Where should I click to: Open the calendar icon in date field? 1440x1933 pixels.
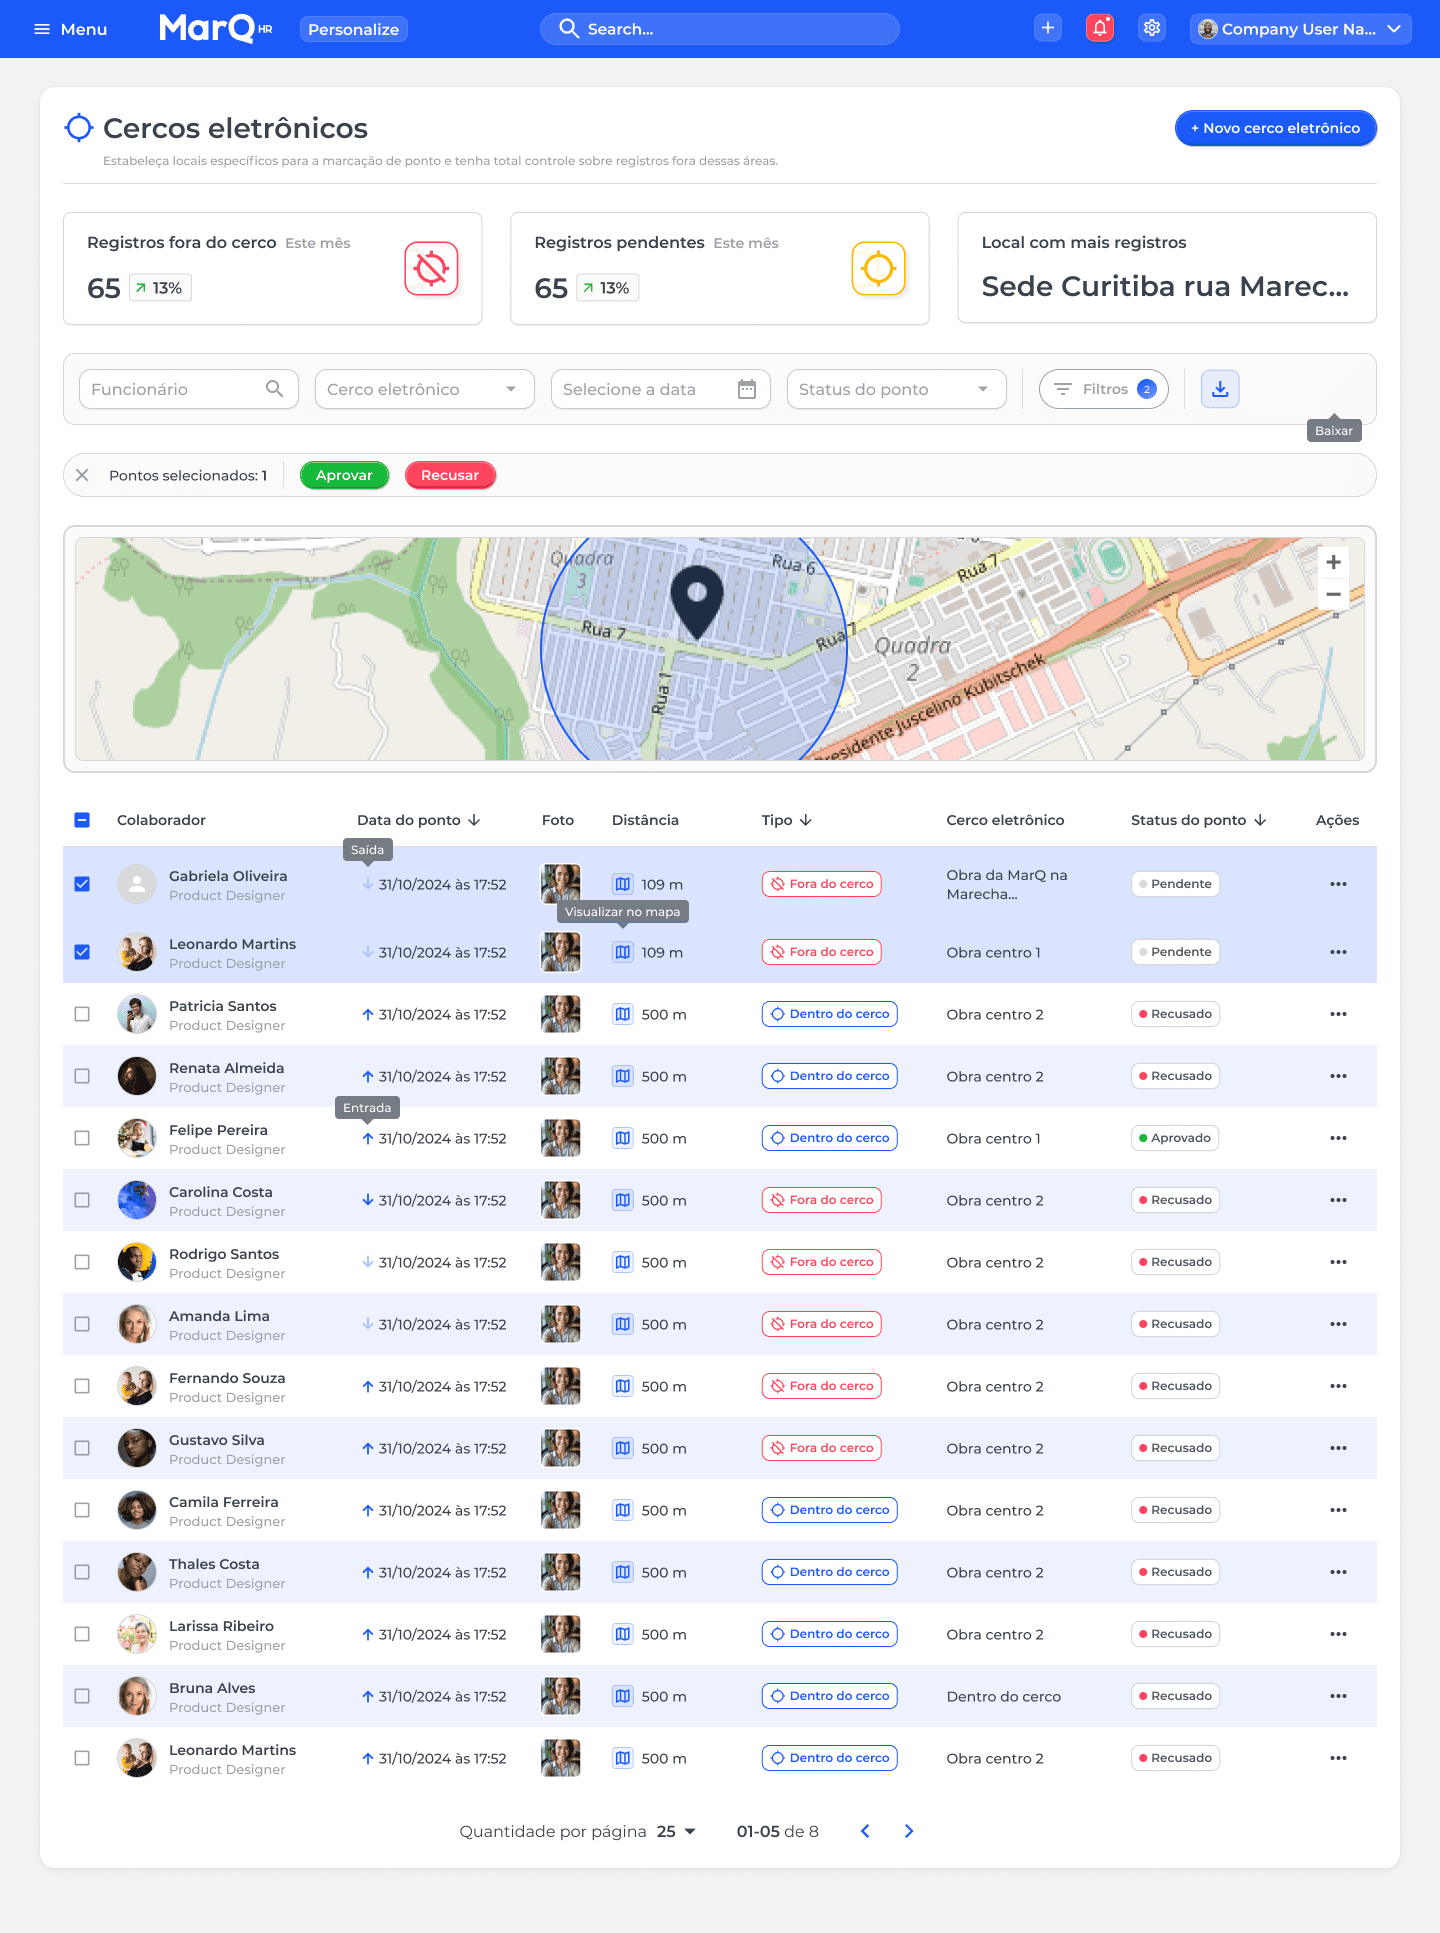(x=747, y=389)
